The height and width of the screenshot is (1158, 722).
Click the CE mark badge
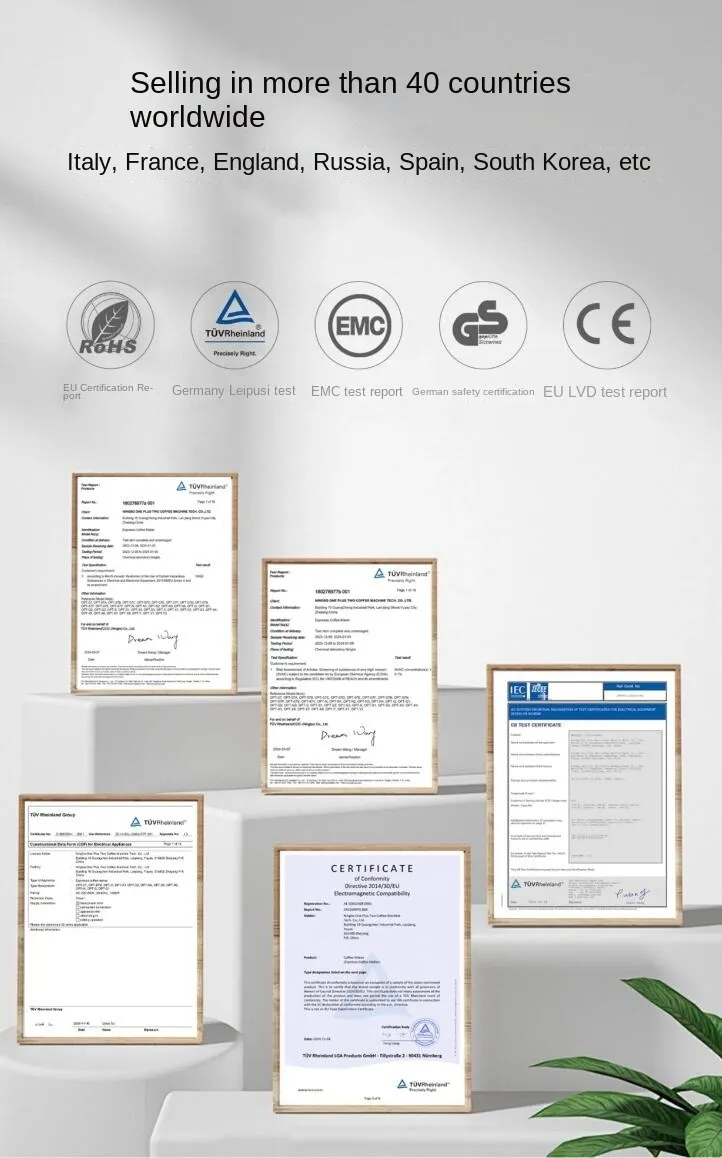pyautogui.click(x=607, y=325)
